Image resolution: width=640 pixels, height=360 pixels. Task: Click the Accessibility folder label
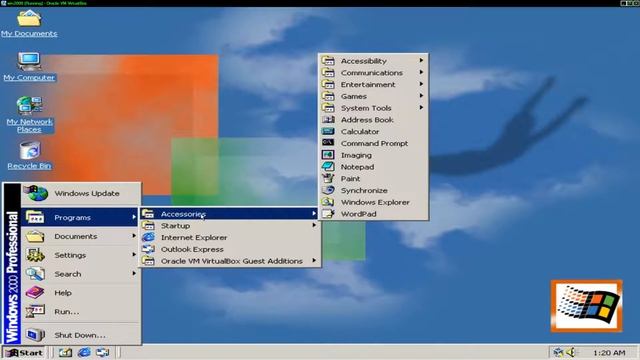(x=363, y=61)
